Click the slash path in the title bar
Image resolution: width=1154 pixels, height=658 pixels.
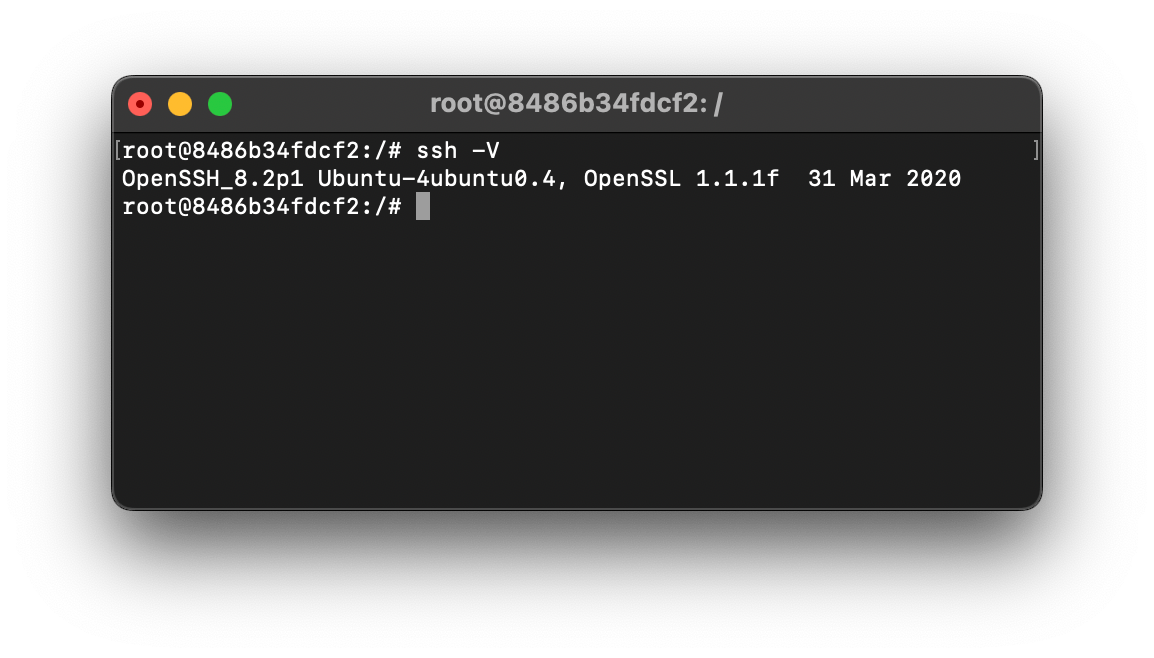point(716,102)
